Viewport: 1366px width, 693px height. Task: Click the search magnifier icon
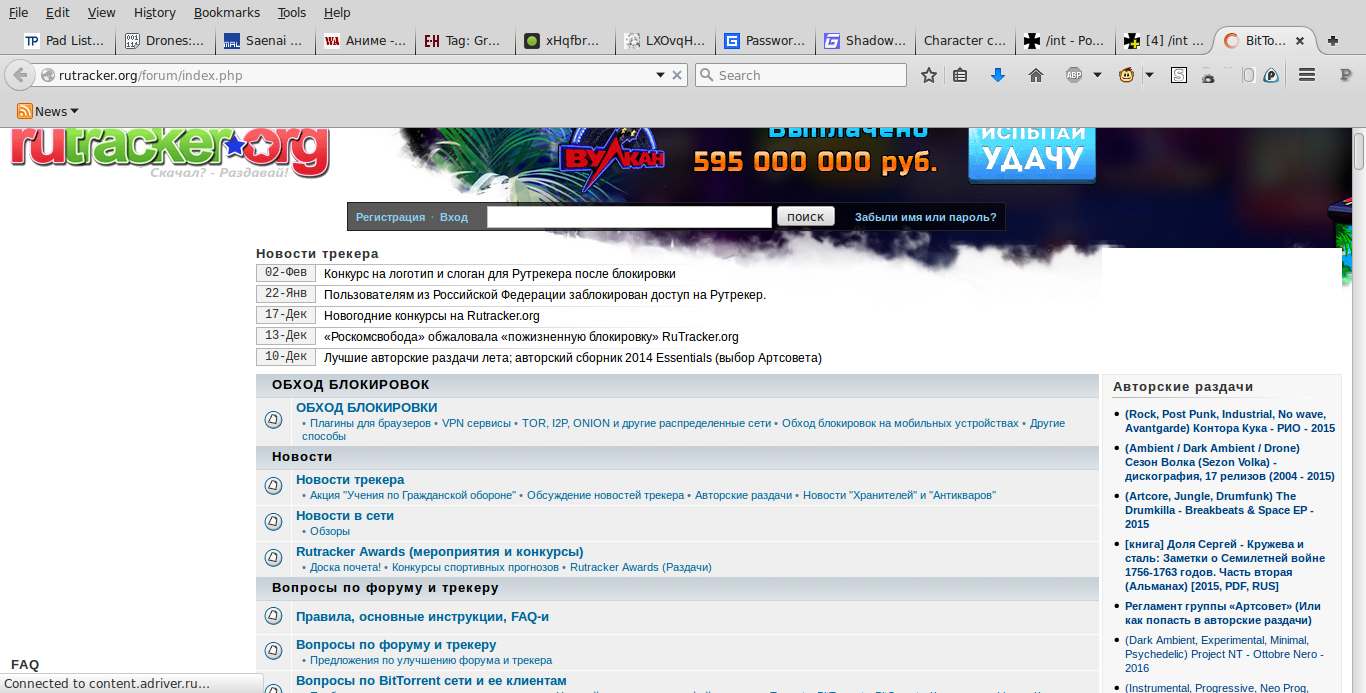coord(707,75)
